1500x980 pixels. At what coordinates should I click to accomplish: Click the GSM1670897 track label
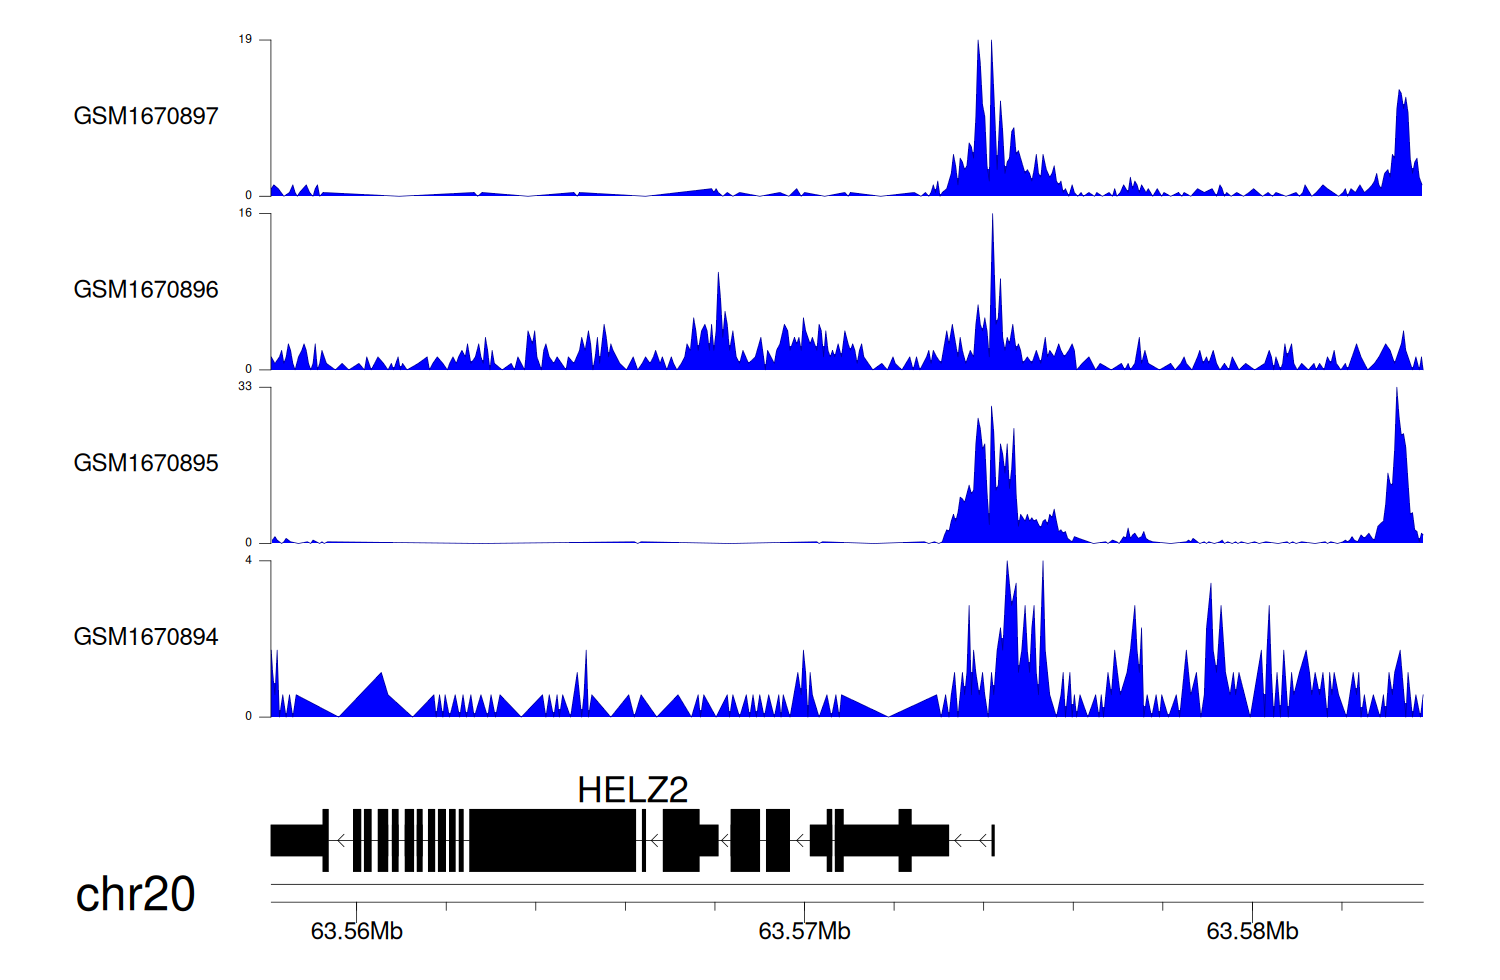point(146,116)
